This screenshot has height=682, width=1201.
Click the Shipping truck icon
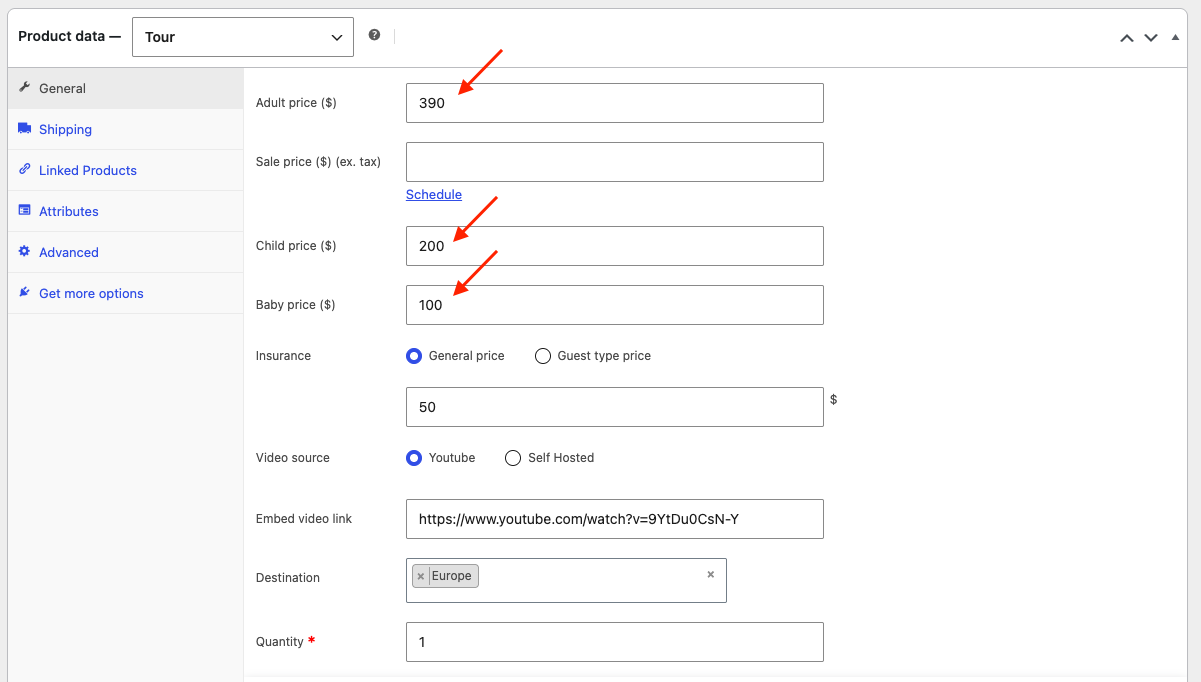tap(25, 128)
